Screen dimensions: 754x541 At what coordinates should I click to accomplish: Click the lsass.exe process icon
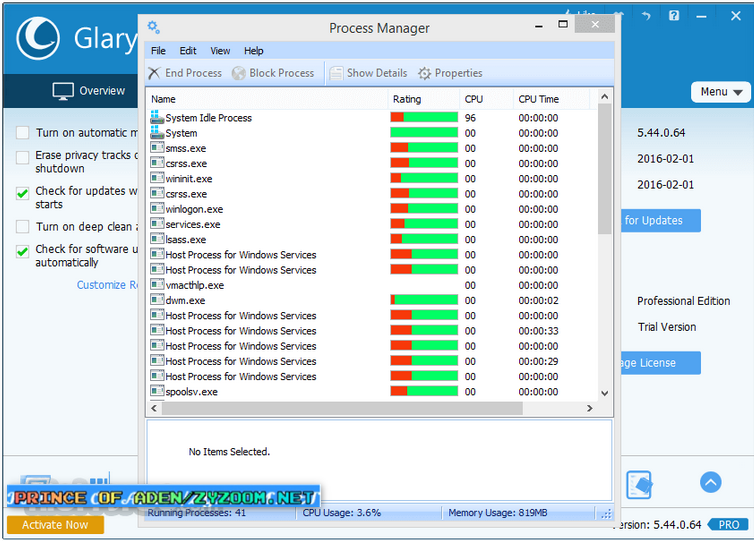click(157, 239)
